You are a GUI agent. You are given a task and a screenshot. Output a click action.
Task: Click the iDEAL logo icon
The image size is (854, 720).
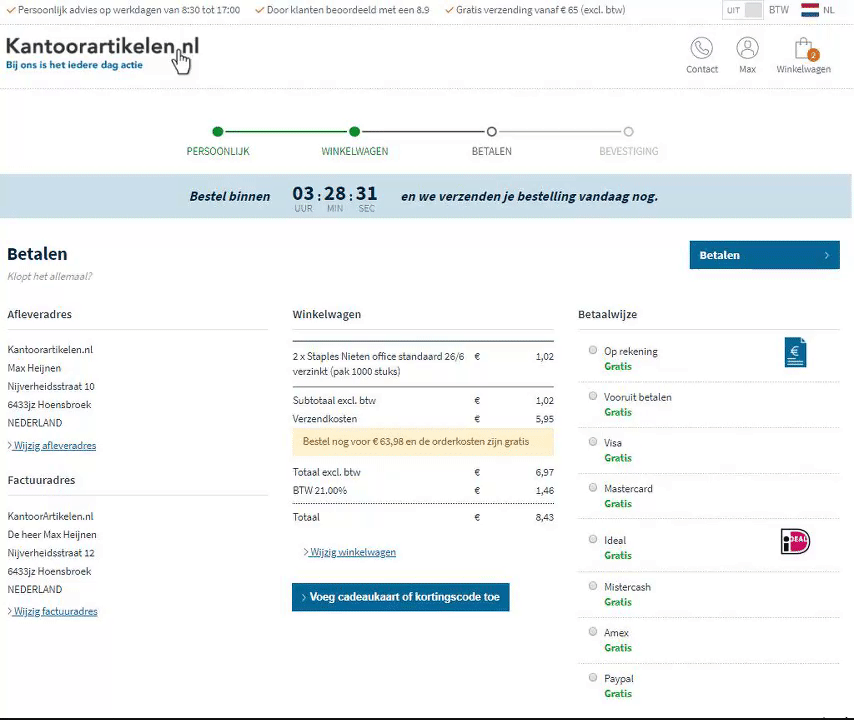point(795,541)
